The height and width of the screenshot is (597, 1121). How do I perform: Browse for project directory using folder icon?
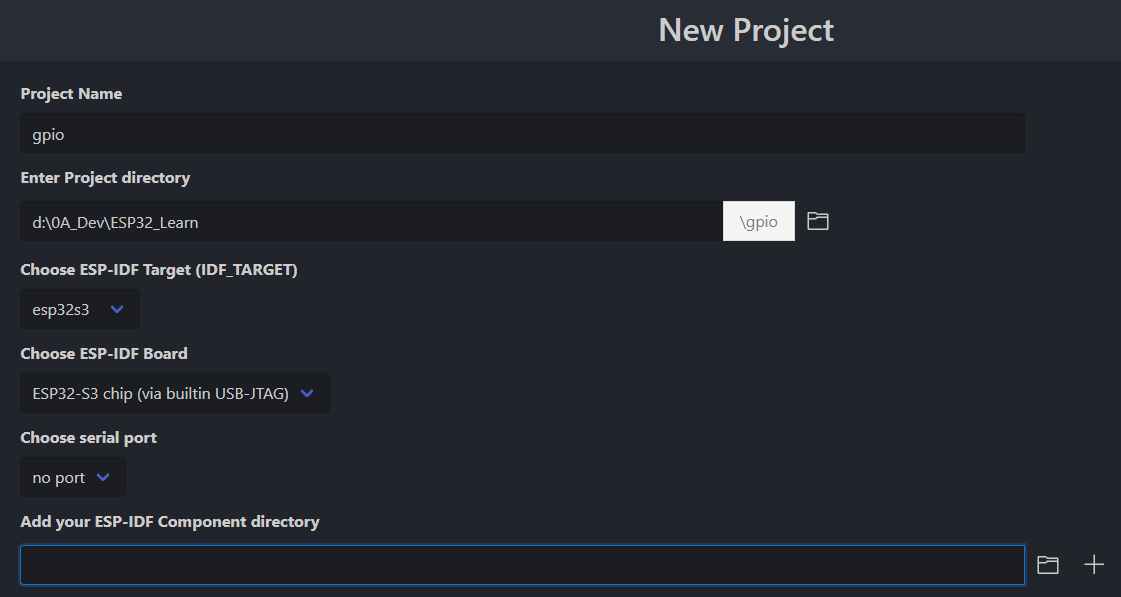[818, 221]
